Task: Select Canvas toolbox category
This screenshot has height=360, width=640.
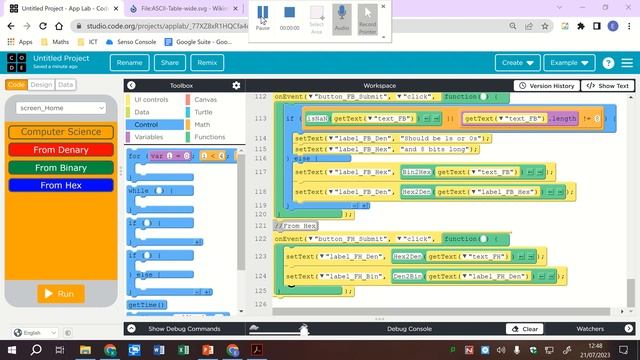Action: tap(205, 100)
